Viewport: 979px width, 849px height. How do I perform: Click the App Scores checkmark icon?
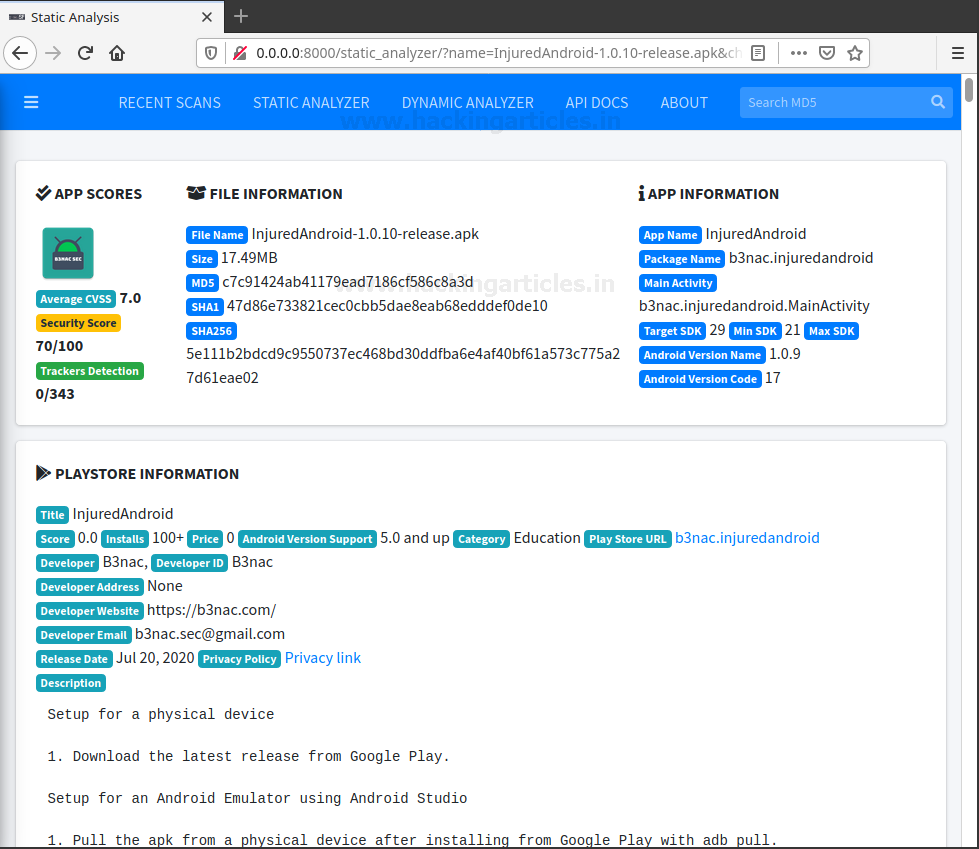click(x=43, y=193)
